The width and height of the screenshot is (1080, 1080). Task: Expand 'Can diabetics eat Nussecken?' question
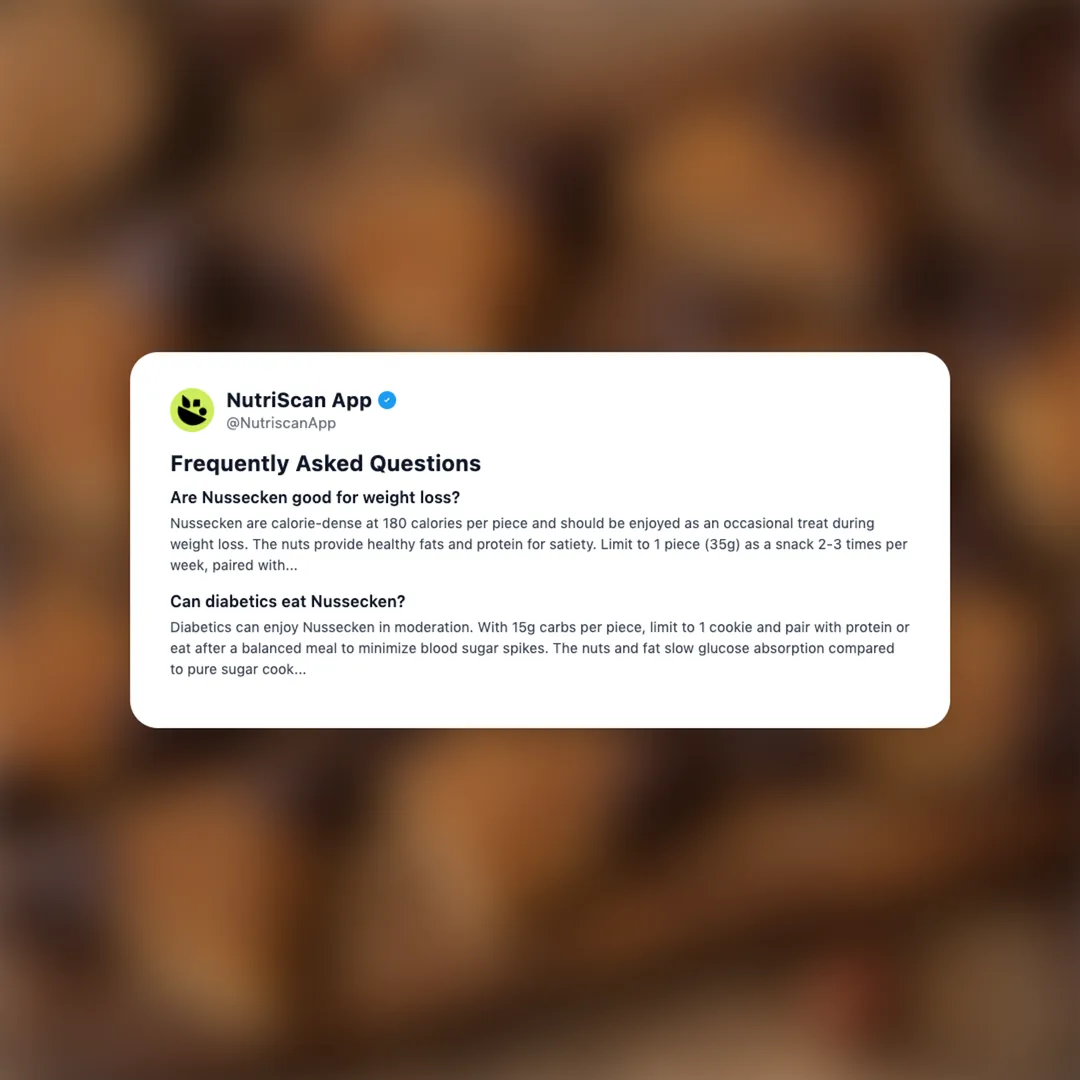pyautogui.click(x=287, y=601)
